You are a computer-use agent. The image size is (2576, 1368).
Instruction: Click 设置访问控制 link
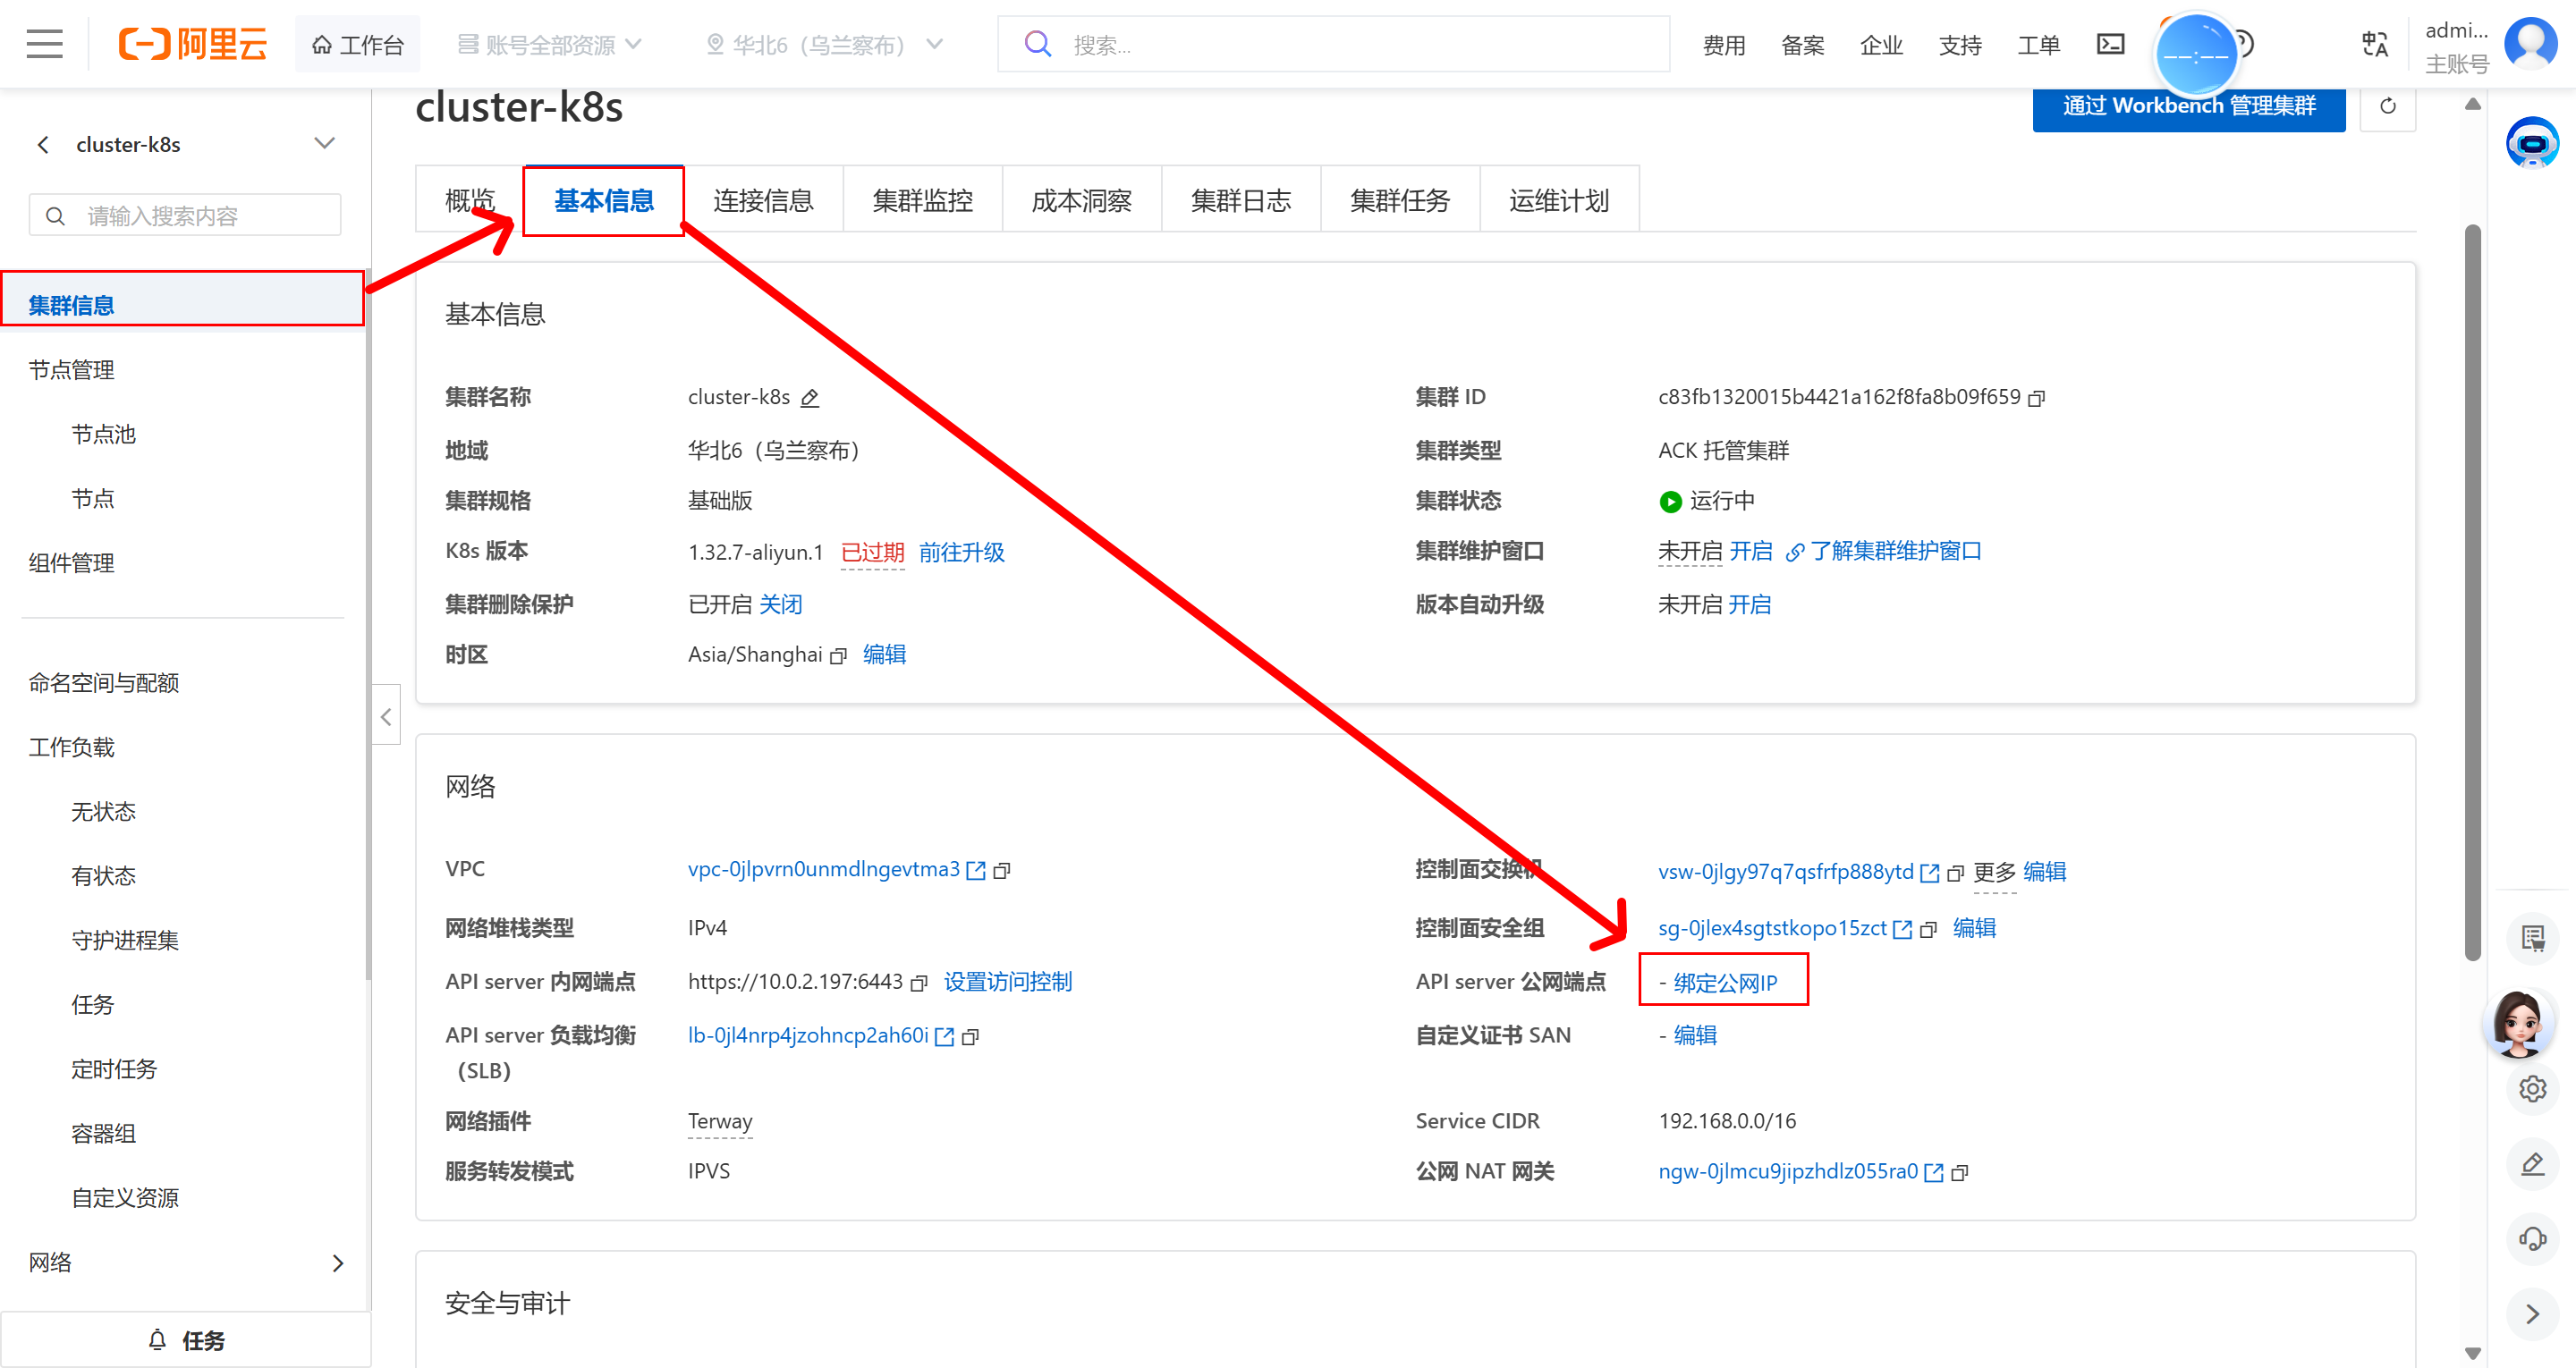(1008, 982)
